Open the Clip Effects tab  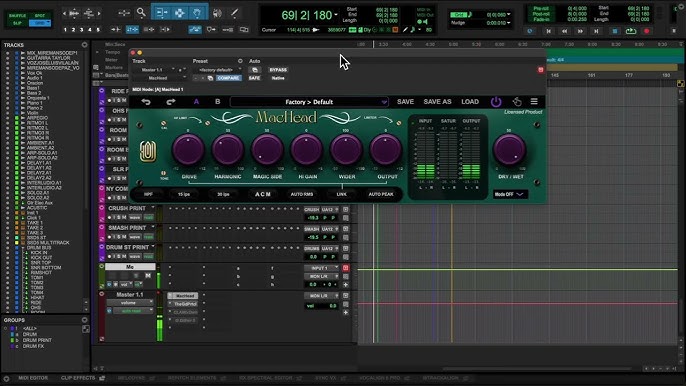click(78, 378)
